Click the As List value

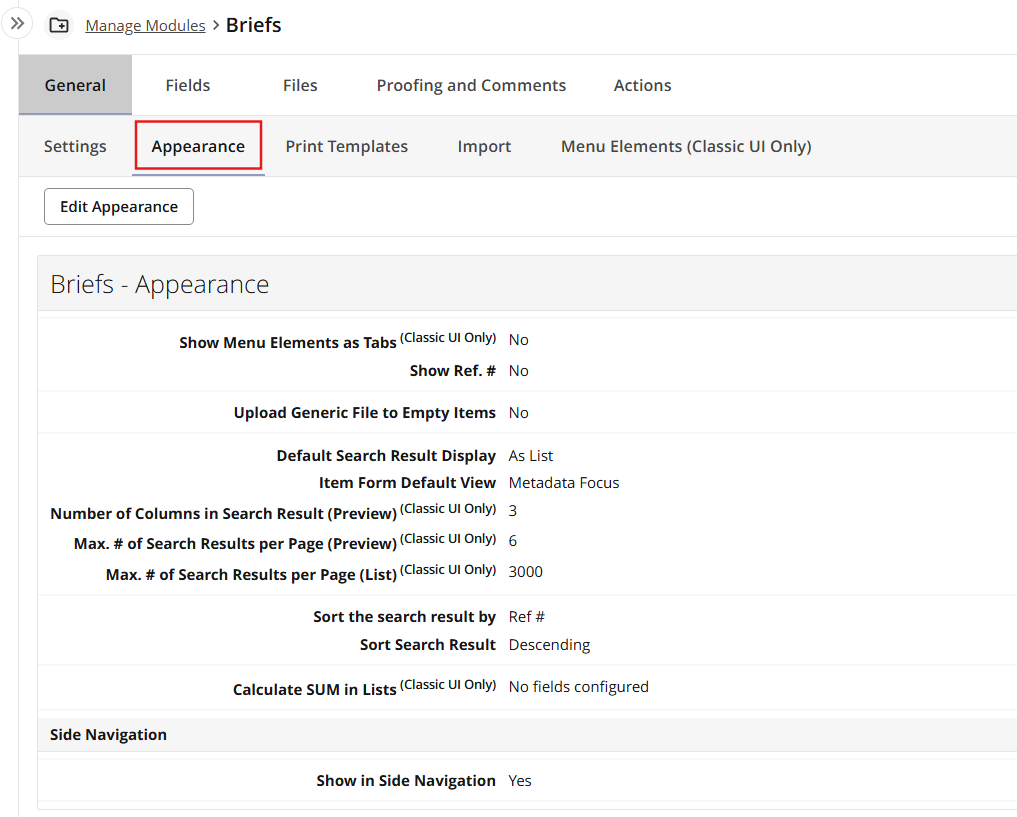pos(531,455)
